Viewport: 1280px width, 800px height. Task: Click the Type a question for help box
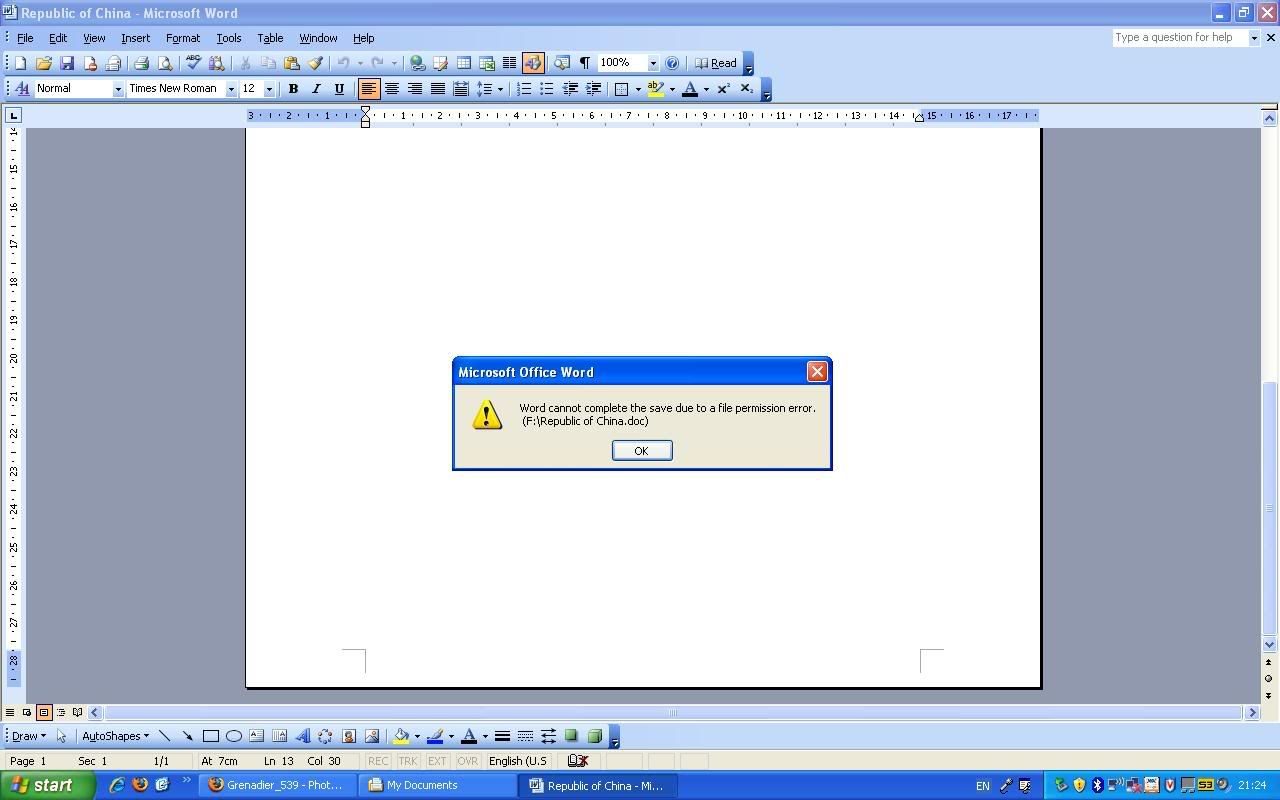(x=1180, y=38)
